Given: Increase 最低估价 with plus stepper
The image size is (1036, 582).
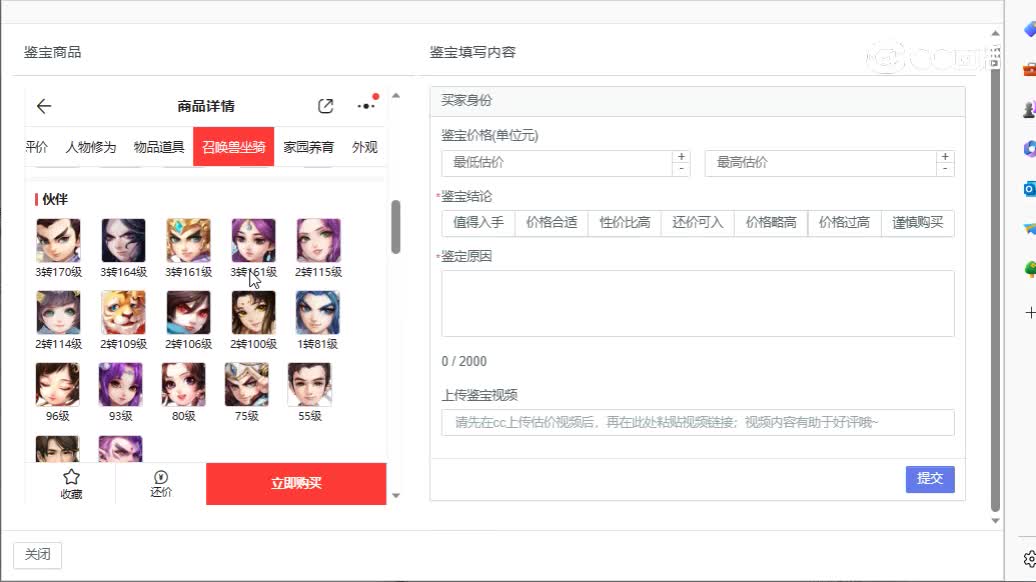Looking at the screenshot, I should point(681,157).
